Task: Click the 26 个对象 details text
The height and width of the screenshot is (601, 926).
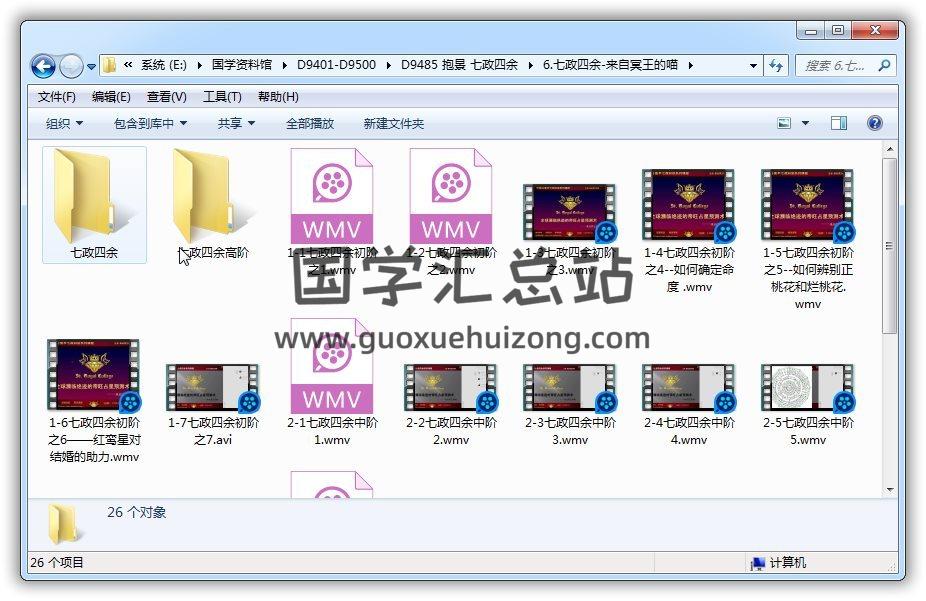Action: 136,512
